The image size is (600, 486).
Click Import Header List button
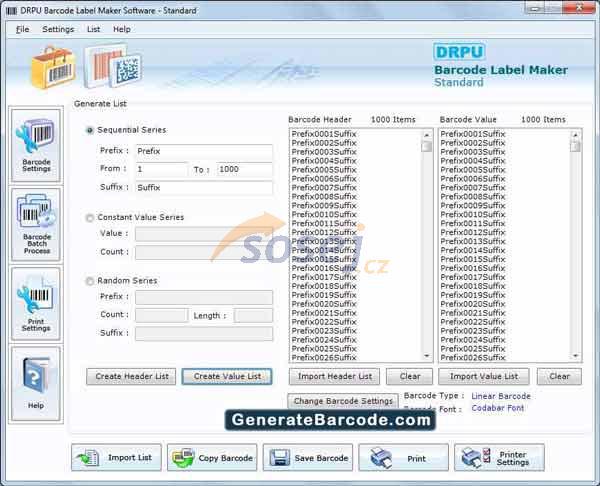pyautogui.click(x=334, y=377)
